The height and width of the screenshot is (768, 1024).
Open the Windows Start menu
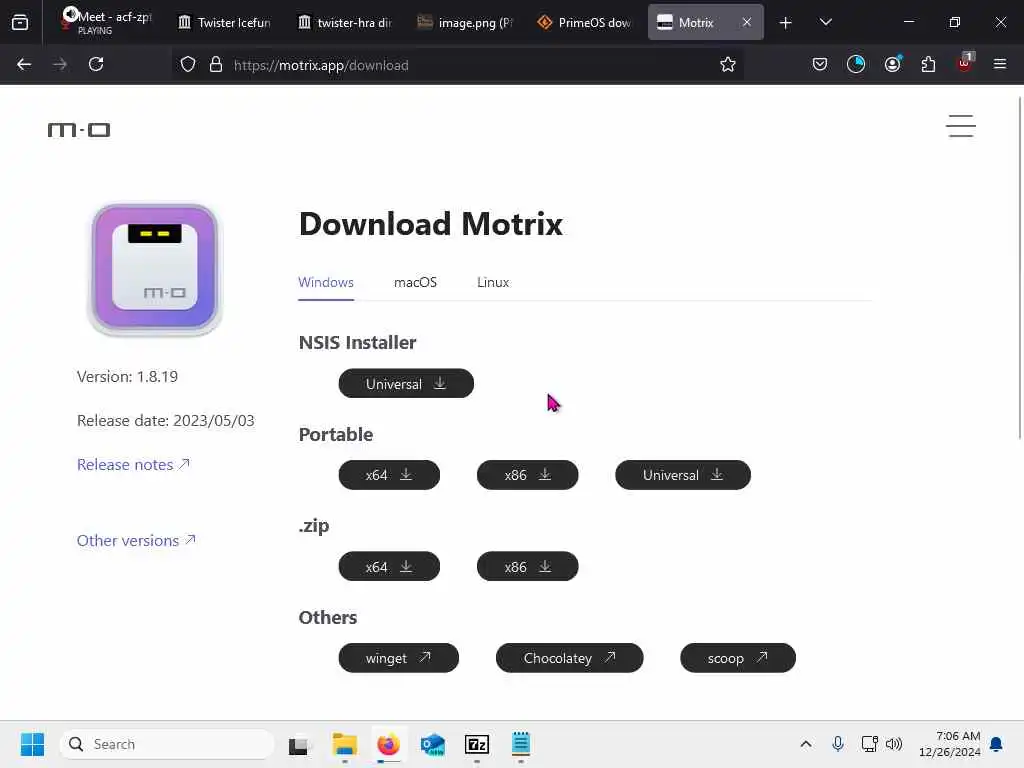click(32, 744)
